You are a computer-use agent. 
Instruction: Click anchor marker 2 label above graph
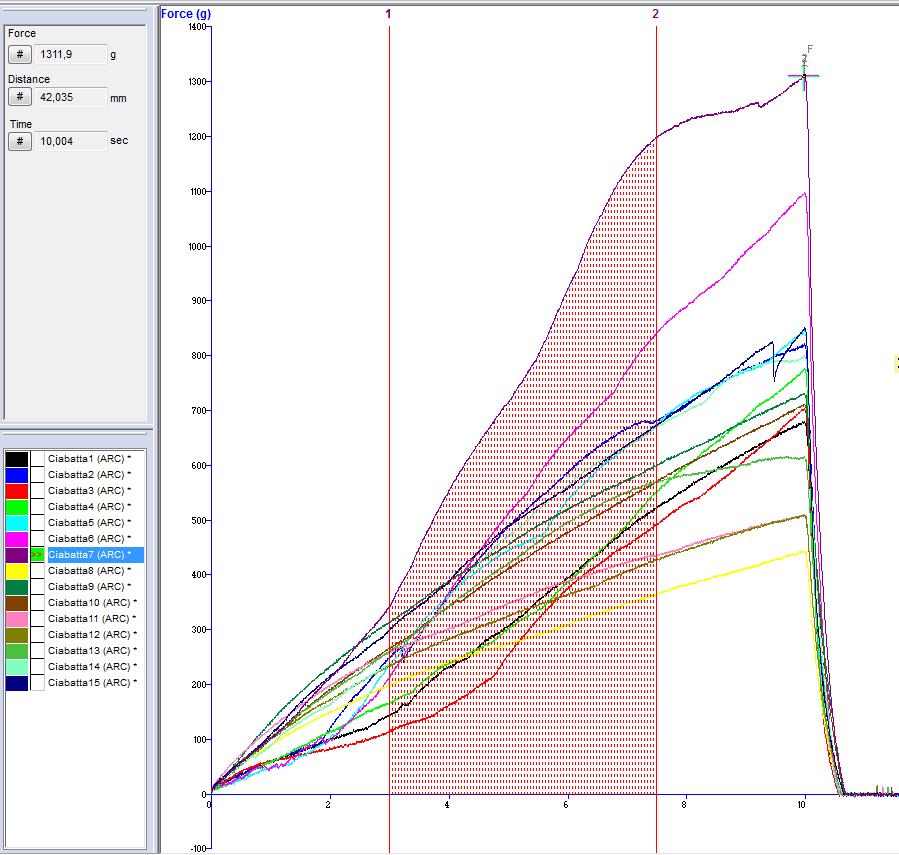click(x=655, y=14)
